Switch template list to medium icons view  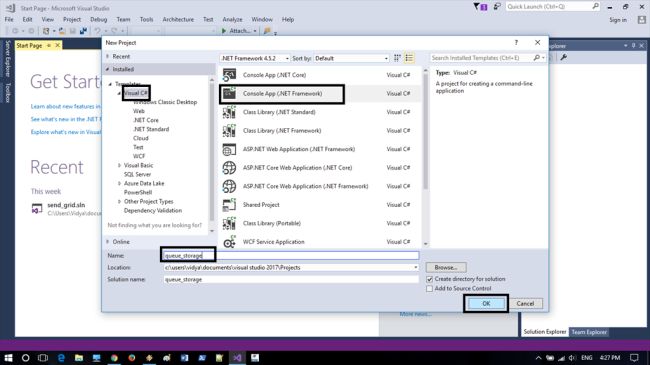[x=409, y=58]
